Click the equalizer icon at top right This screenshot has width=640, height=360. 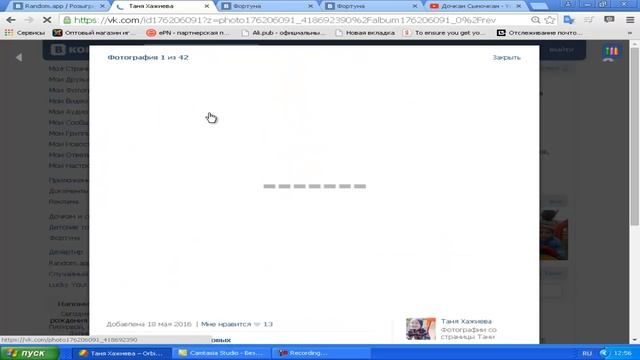click(611, 52)
